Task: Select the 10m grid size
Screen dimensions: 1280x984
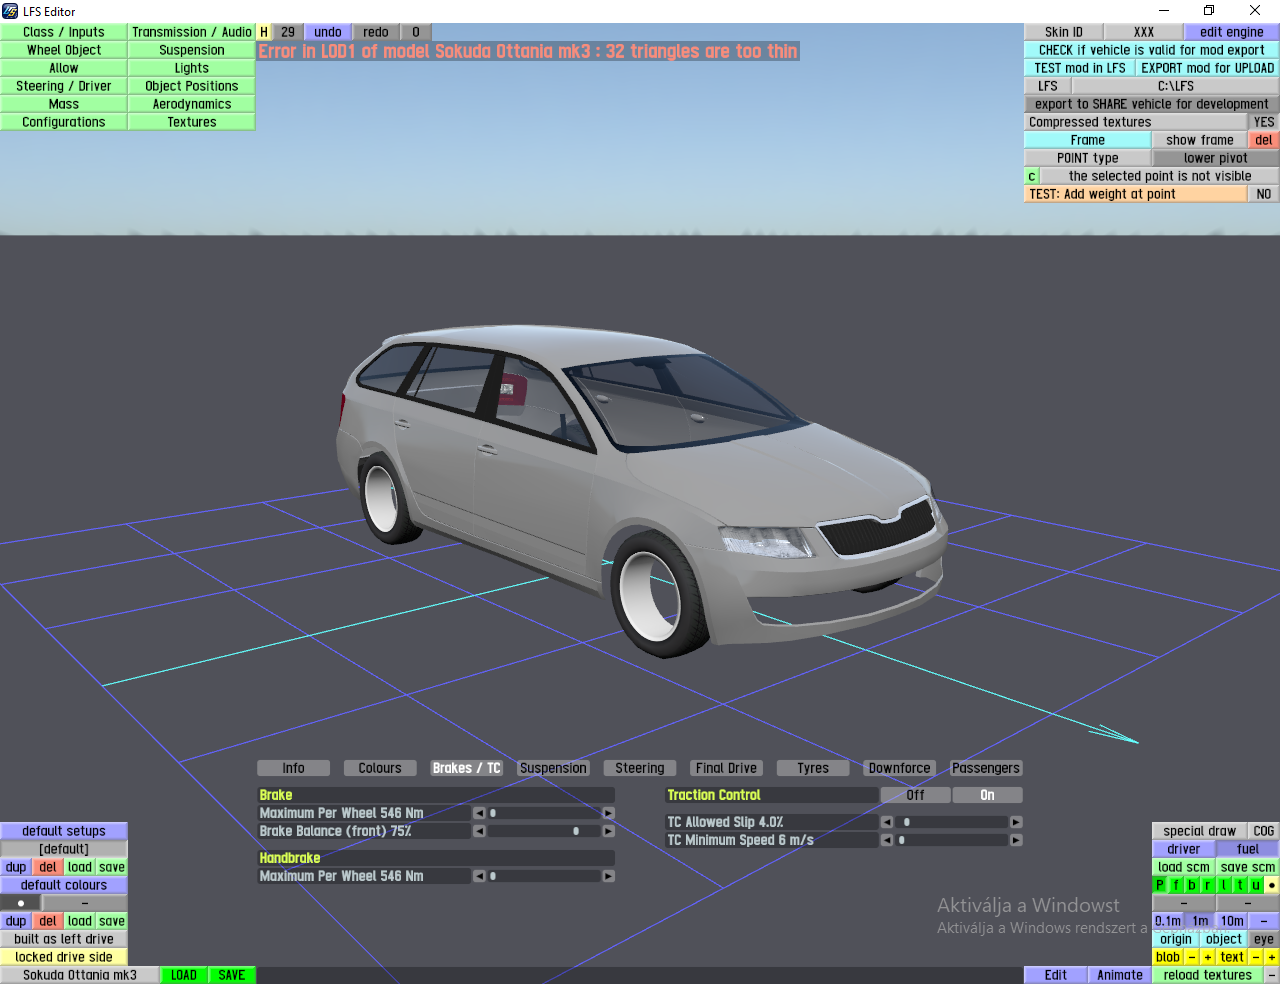Action: click(x=1232, y=921)
